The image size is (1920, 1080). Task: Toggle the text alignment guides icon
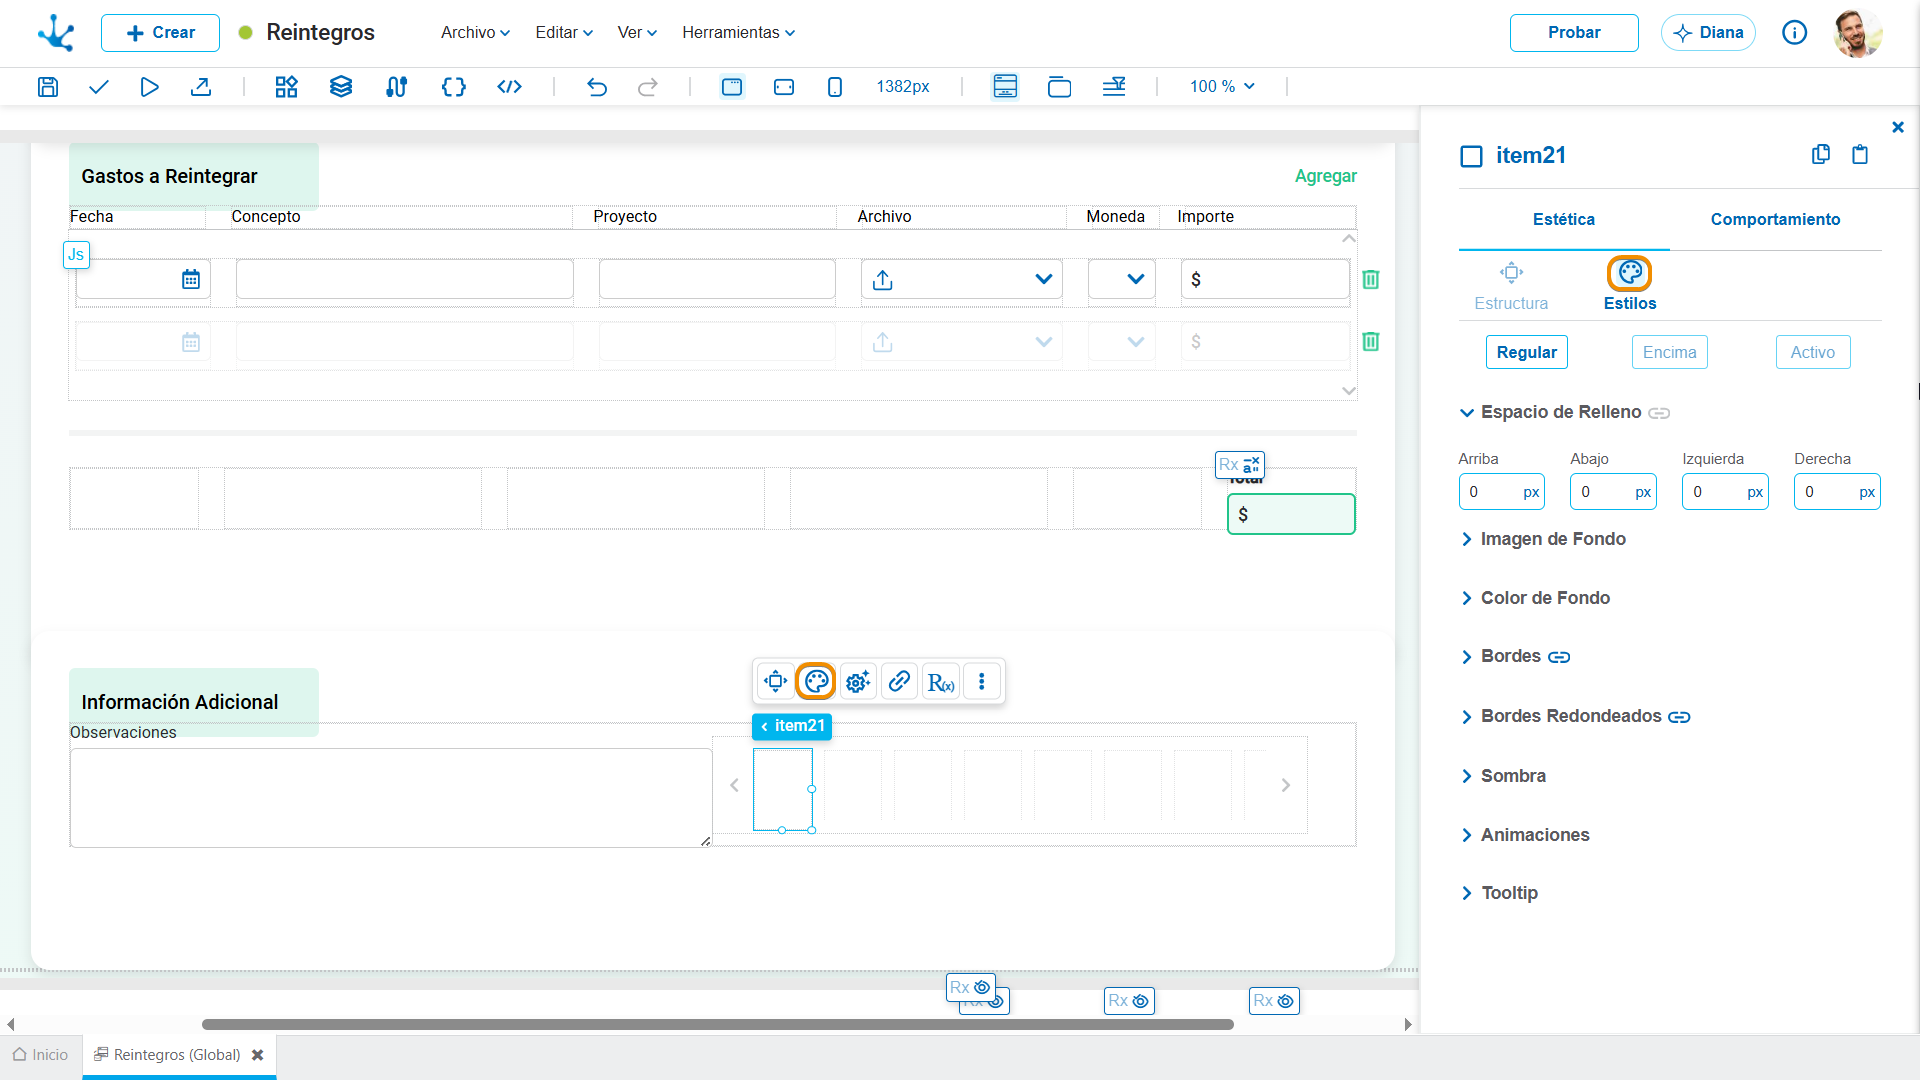1114,87
